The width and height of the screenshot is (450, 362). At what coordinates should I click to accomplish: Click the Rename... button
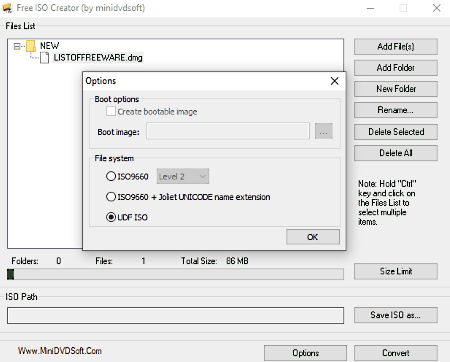pyautogui.click(x=396, y=110)
